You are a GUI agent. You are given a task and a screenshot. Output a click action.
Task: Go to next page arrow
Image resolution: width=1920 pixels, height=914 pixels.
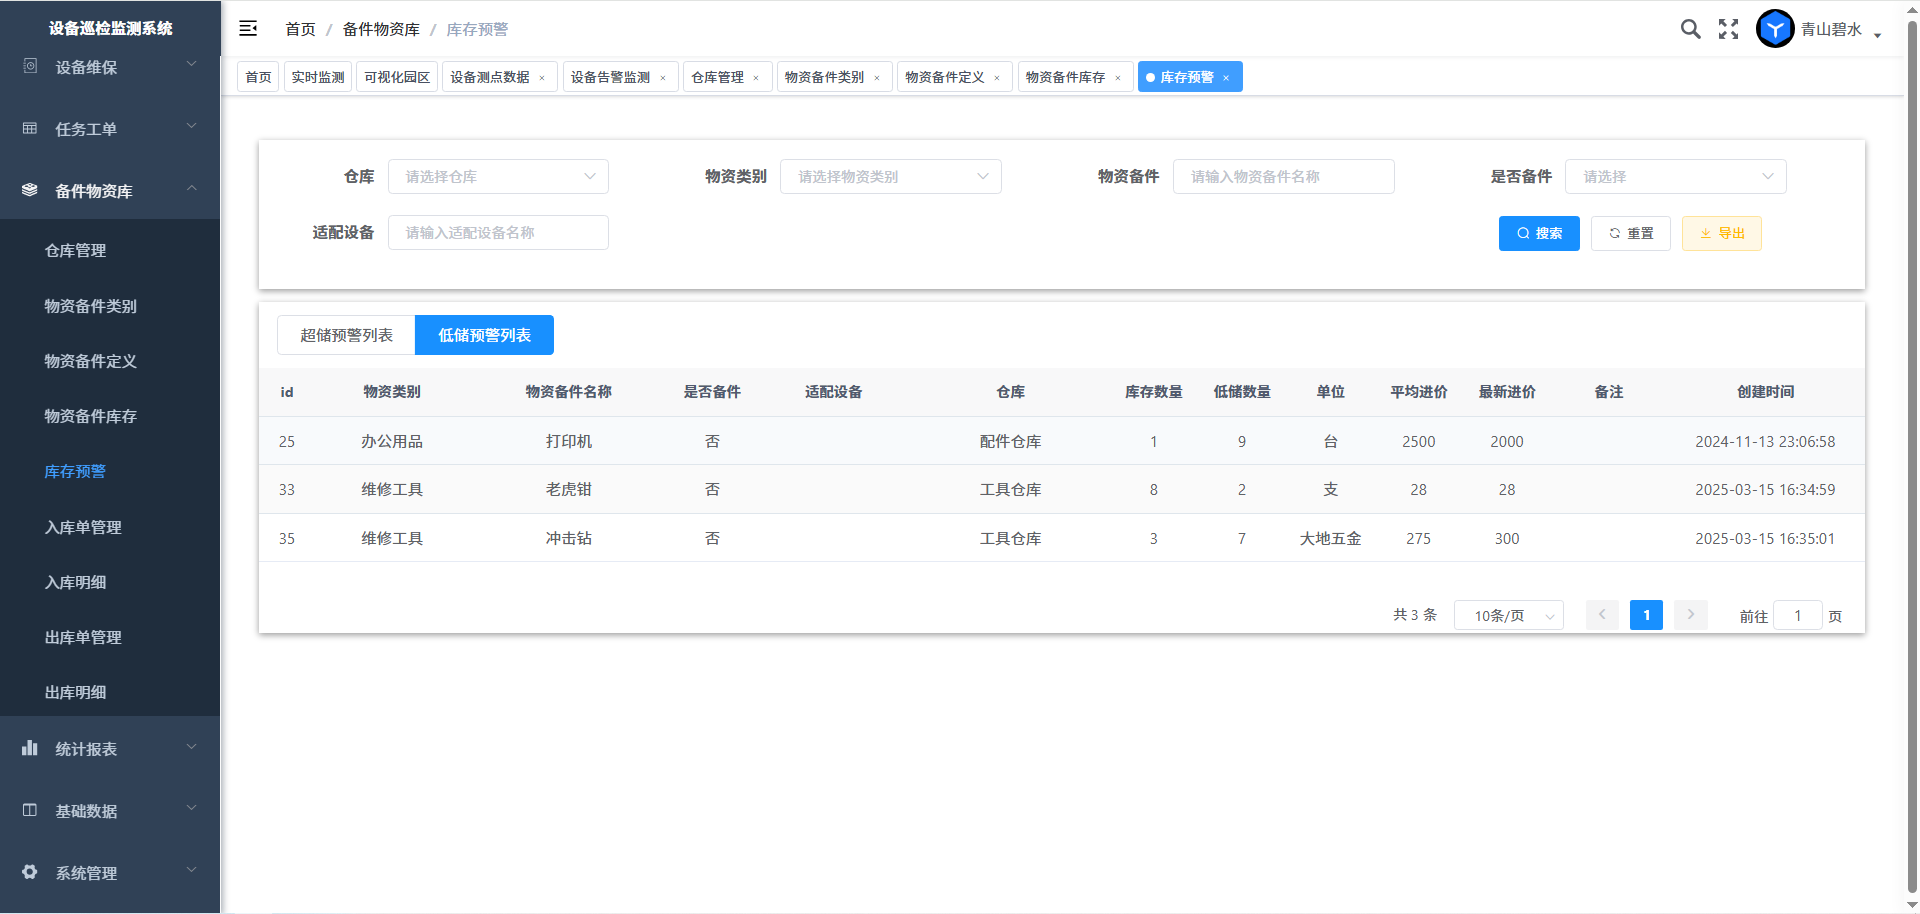pyautogui.click(x=1690, y=615)
